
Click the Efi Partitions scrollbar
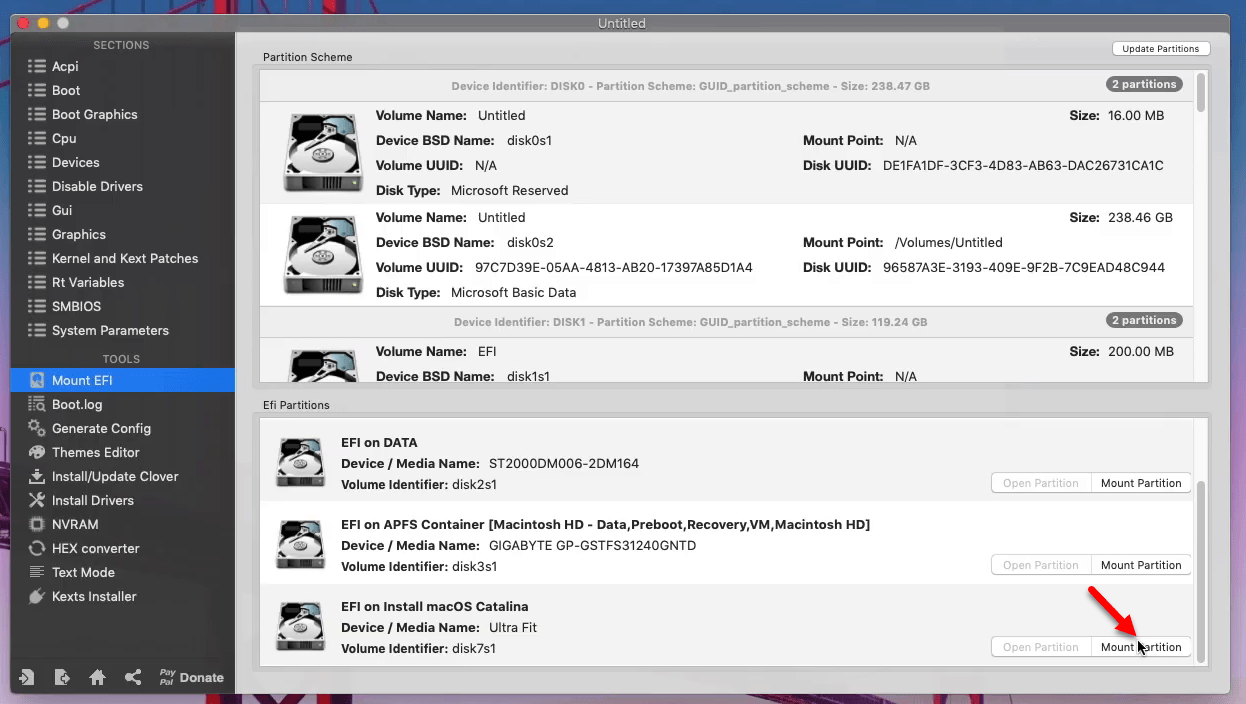coord(1201,572)
